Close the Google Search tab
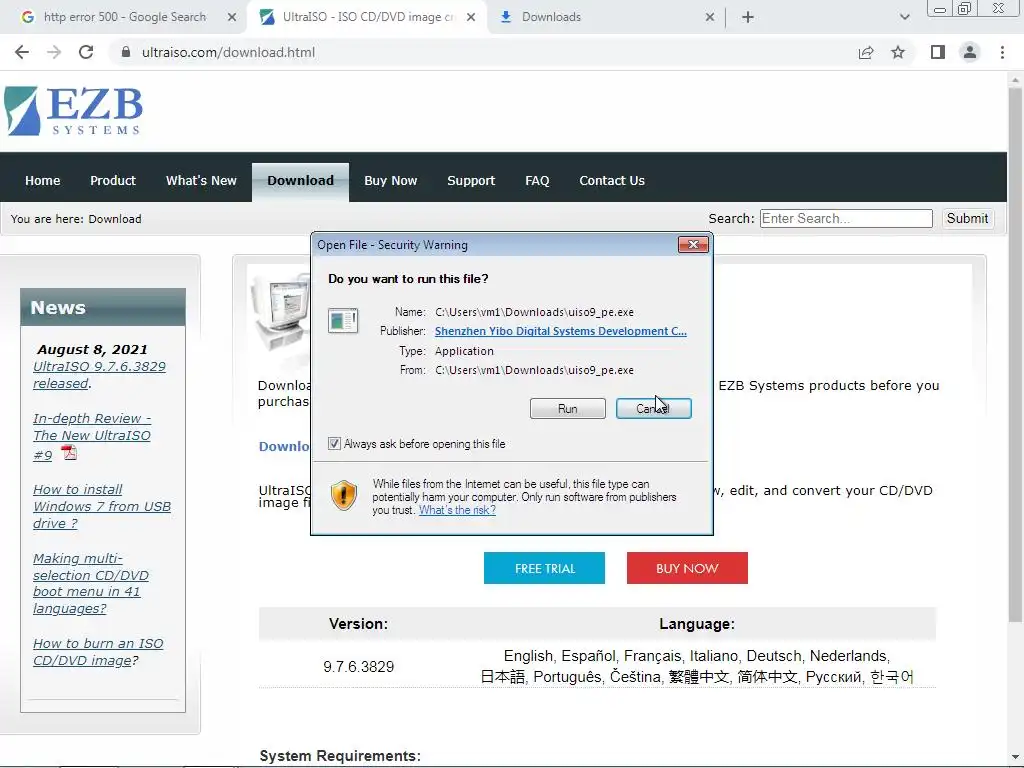Viewport: 1024px width, 768px height. 232,17
